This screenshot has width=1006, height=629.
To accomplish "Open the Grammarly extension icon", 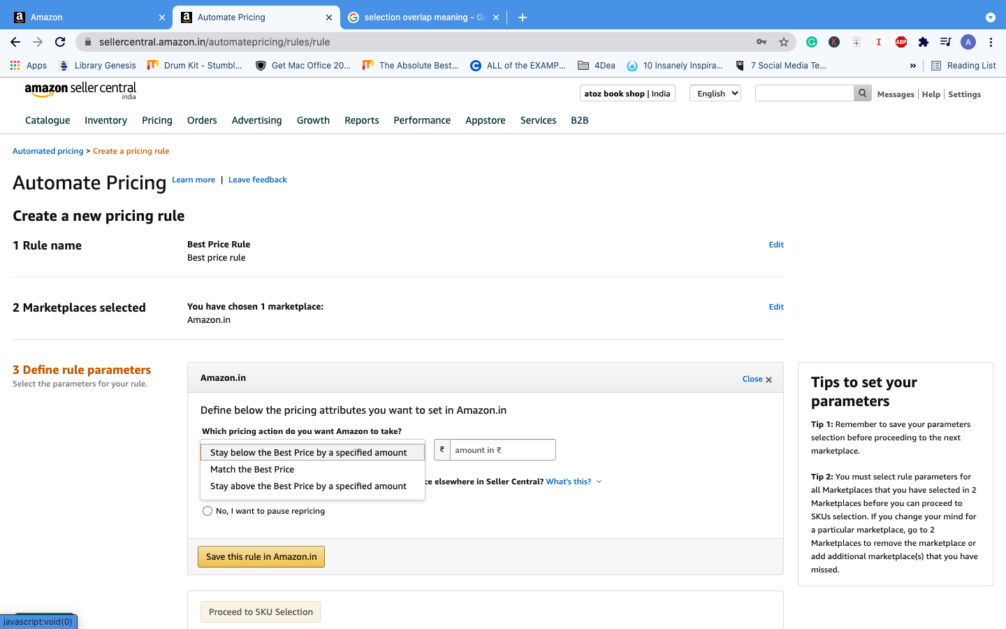I will (812, 42).
